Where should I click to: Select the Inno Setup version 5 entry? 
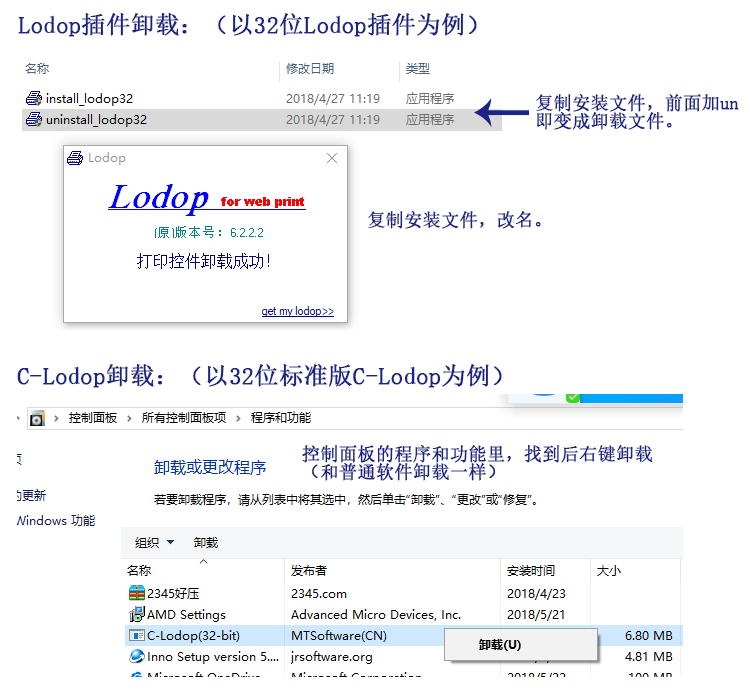point(213,657)
